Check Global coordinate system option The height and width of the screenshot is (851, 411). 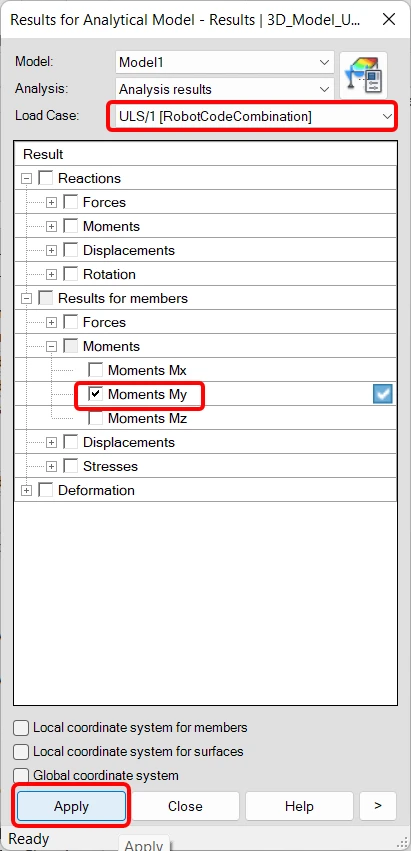coord(21,775)
